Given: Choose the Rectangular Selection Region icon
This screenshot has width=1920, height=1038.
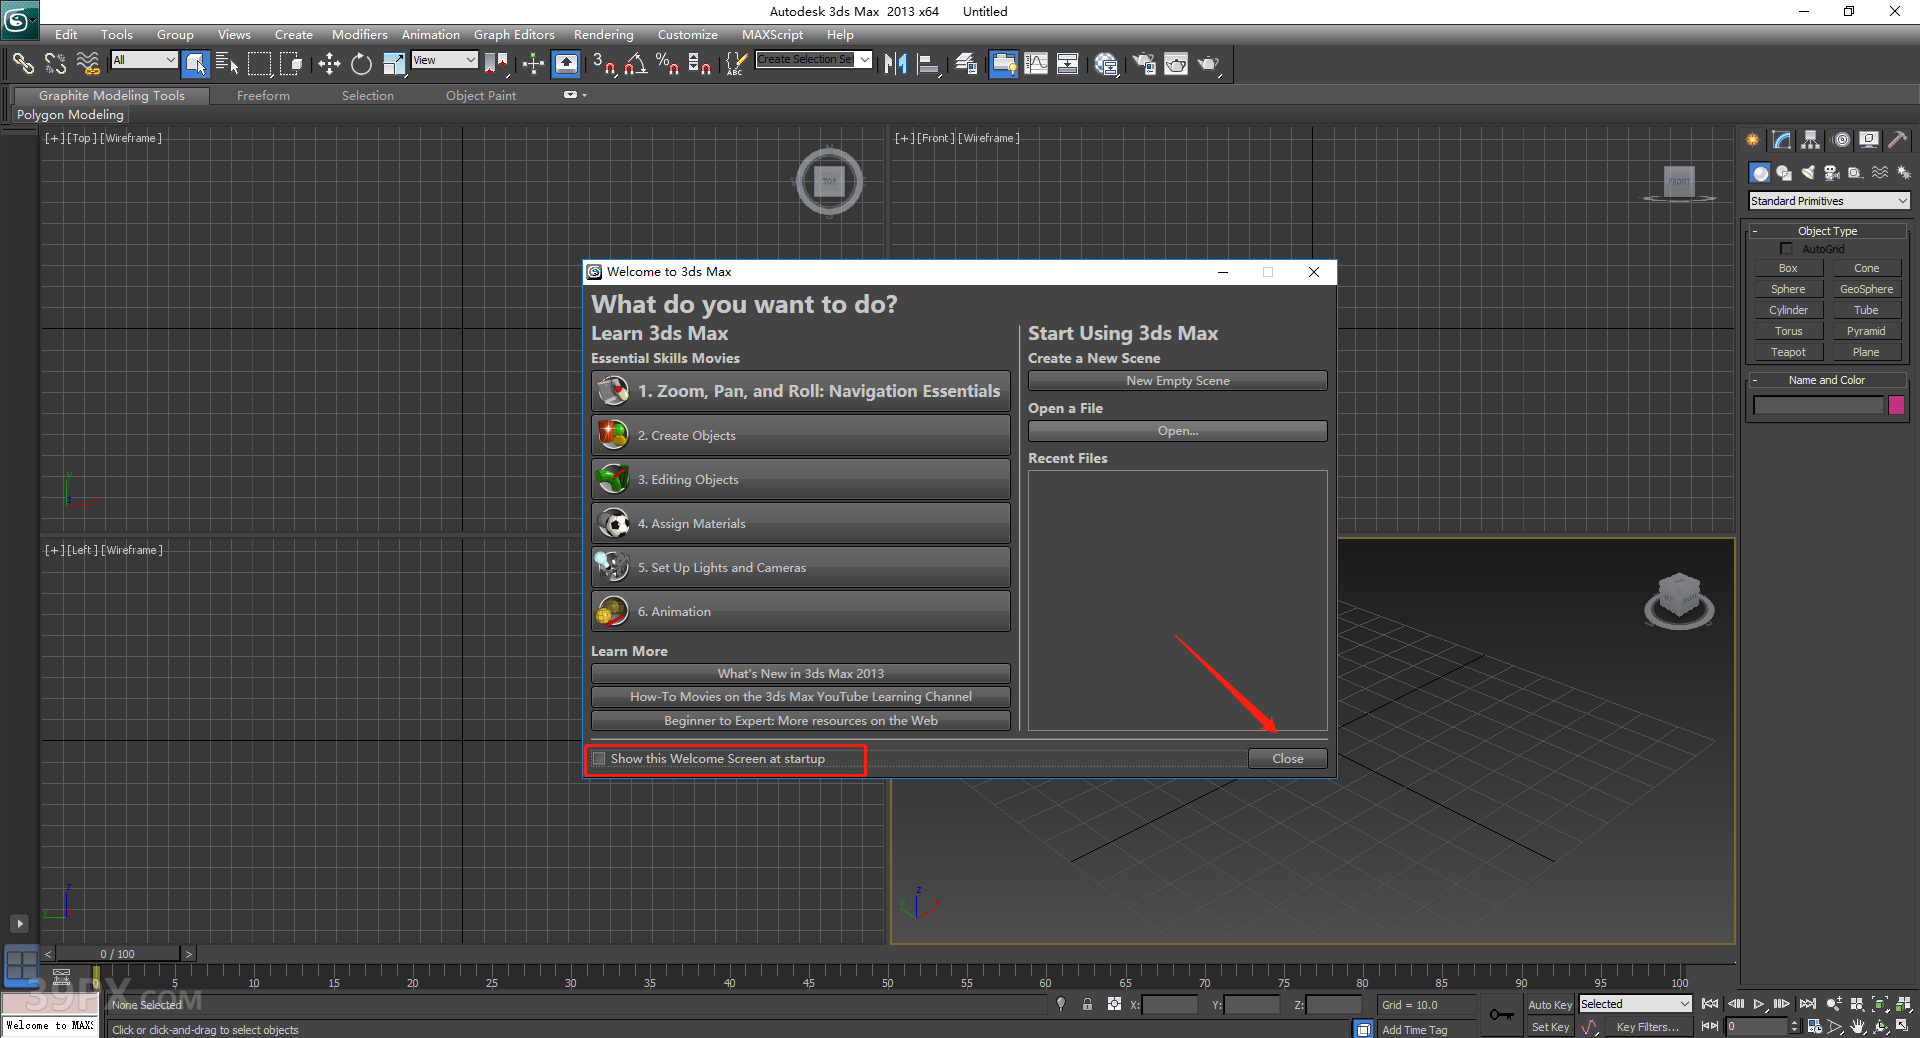Looking at the screenshot, I should click(x=260, y=64).
